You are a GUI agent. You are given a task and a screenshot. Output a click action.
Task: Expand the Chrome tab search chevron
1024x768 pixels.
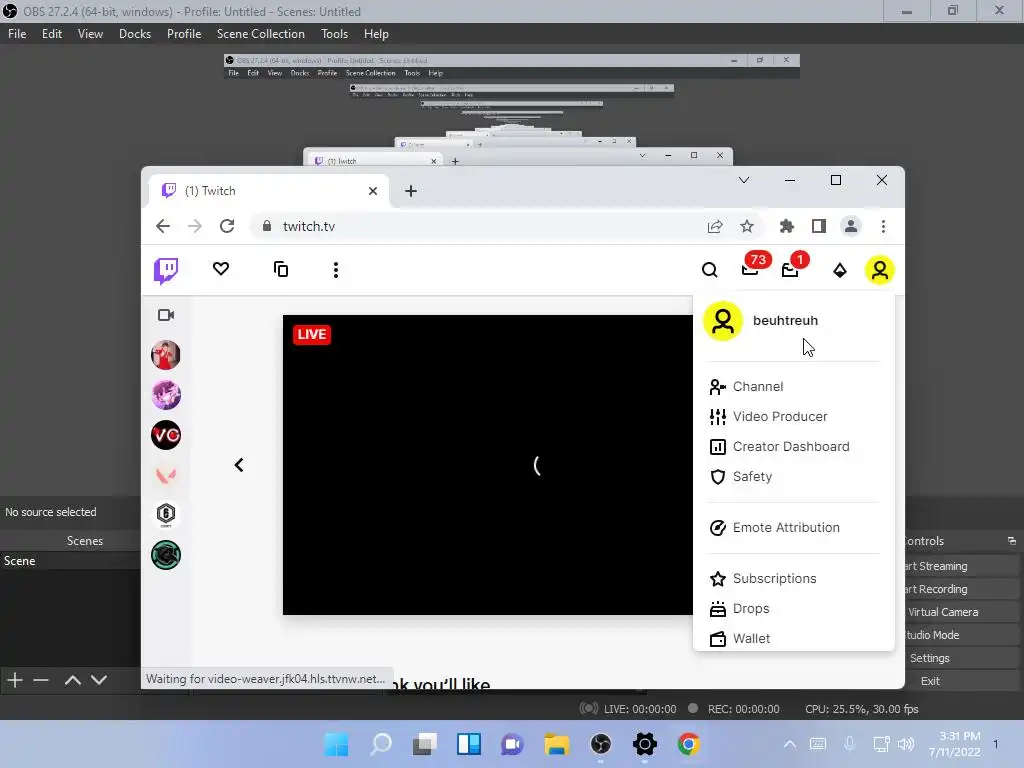pyautogui.click(x=744, y=180)
